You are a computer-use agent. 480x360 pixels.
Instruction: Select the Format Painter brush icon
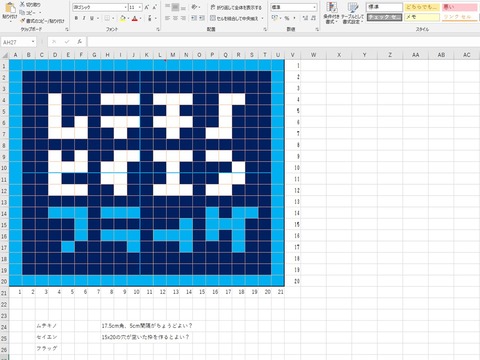(23, 21)
